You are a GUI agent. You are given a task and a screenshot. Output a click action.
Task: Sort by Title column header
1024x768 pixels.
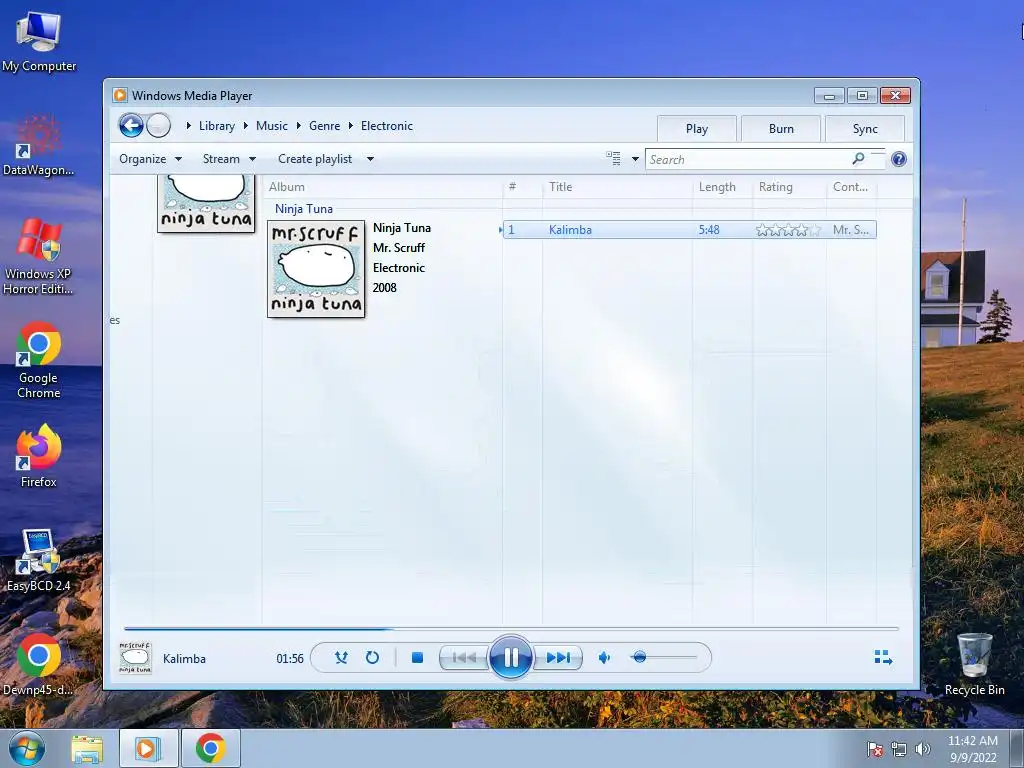616,187
